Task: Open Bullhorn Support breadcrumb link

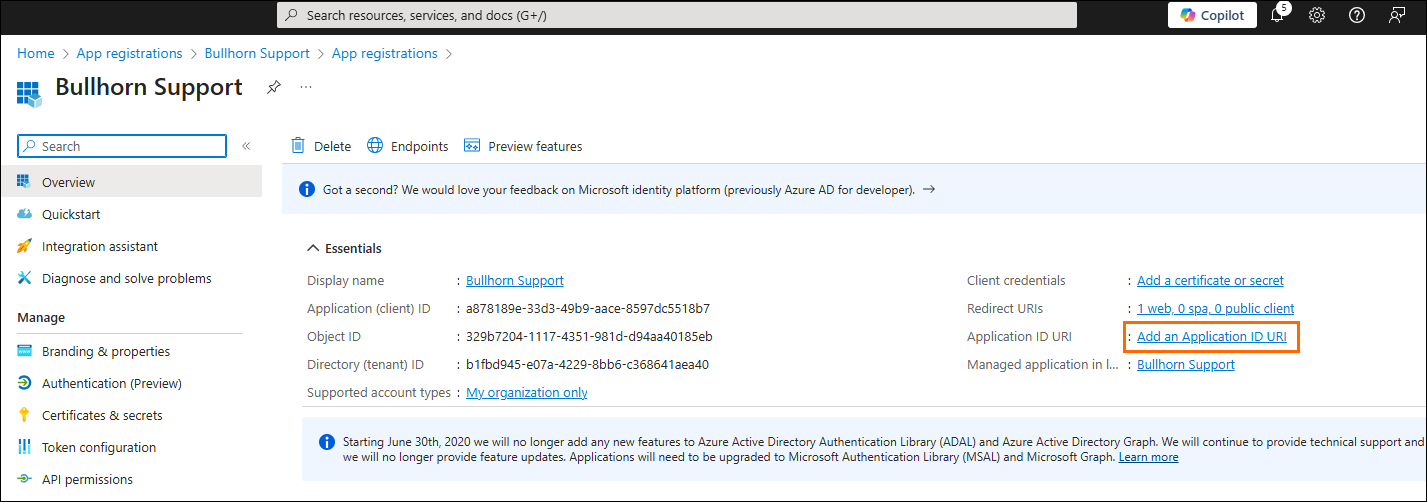Action: (257, 53)
